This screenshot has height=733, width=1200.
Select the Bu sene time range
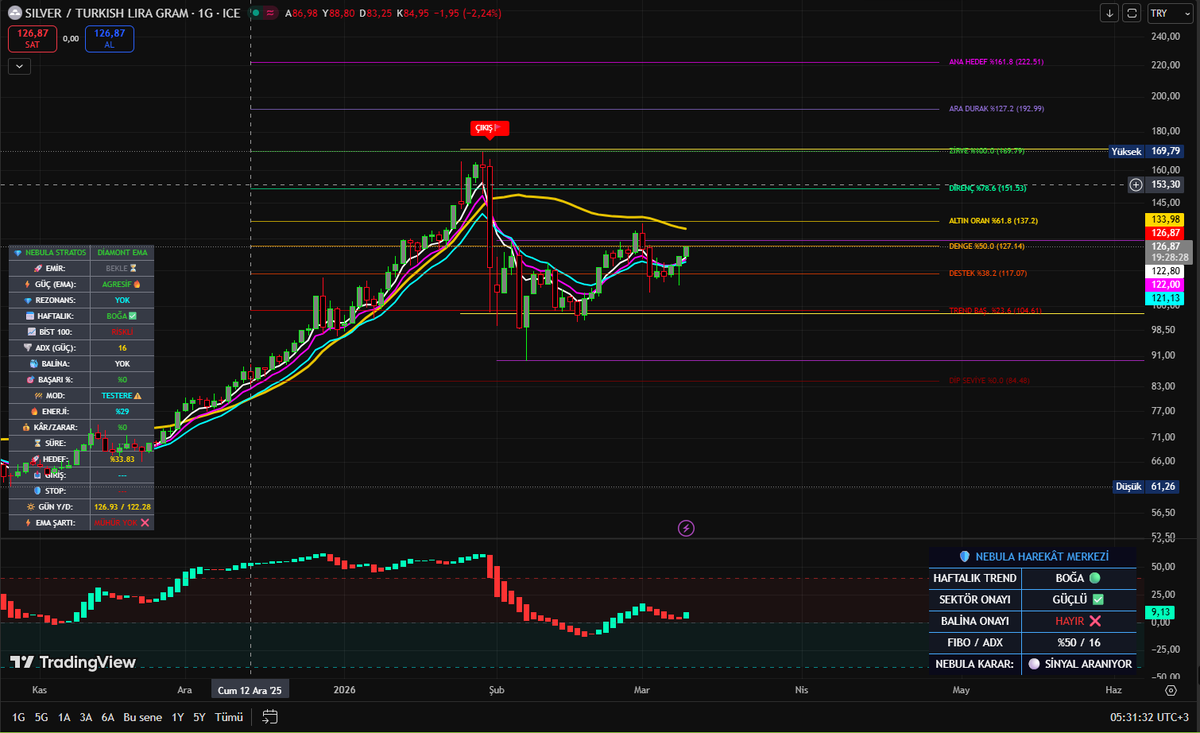(x=143, y=717)
